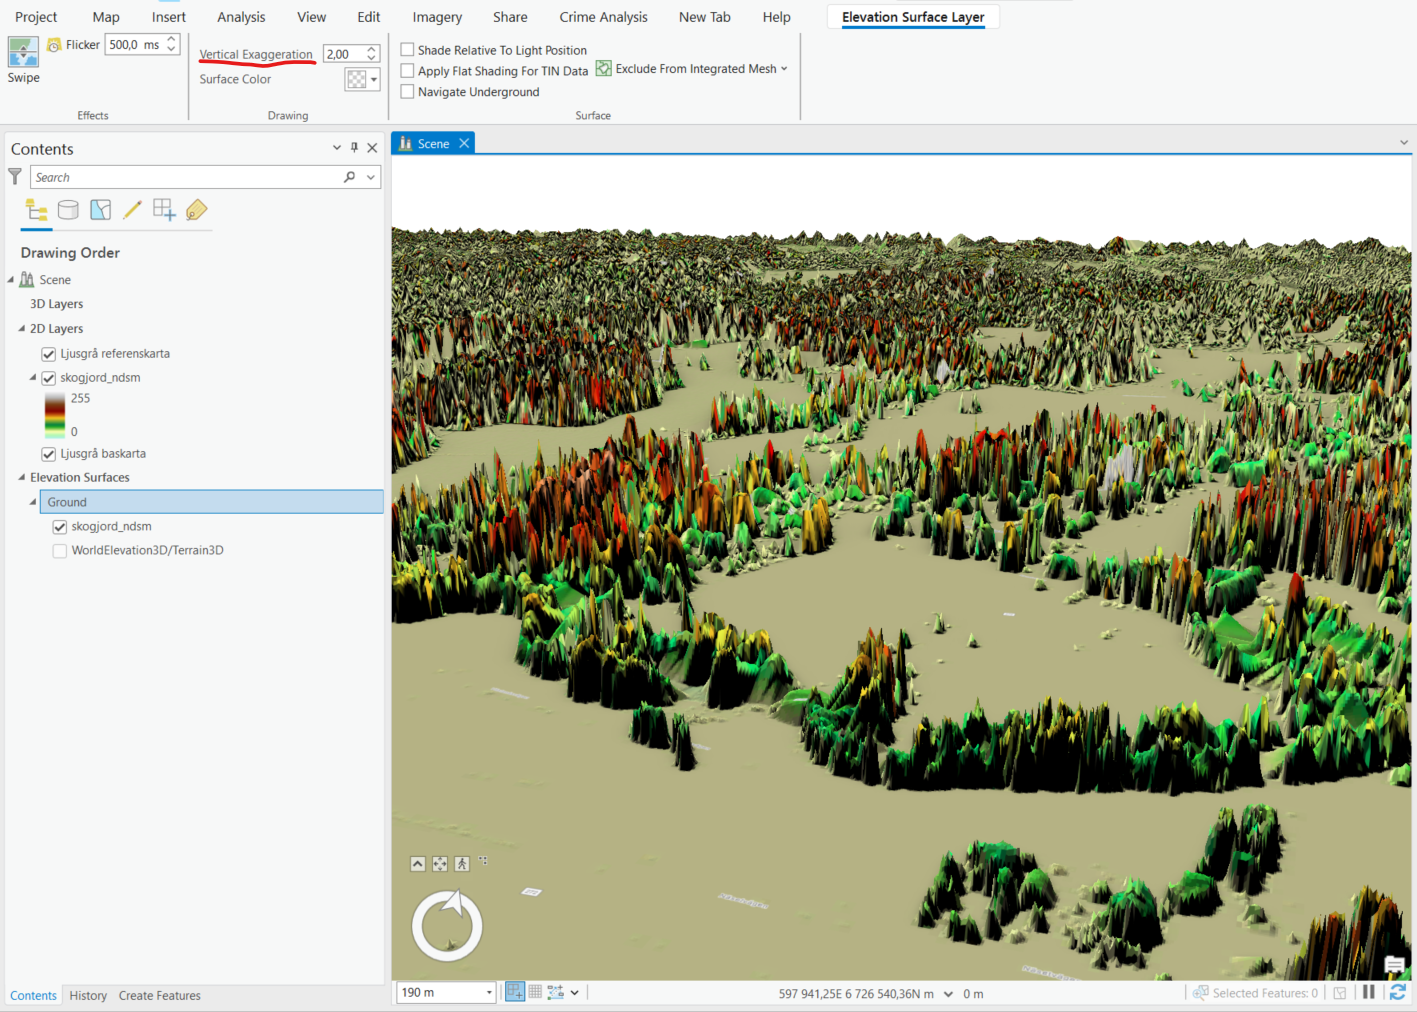Activate the pedestrian walk navigation icon
This screenshot has width=1417, height=1012.
point(461,863)
